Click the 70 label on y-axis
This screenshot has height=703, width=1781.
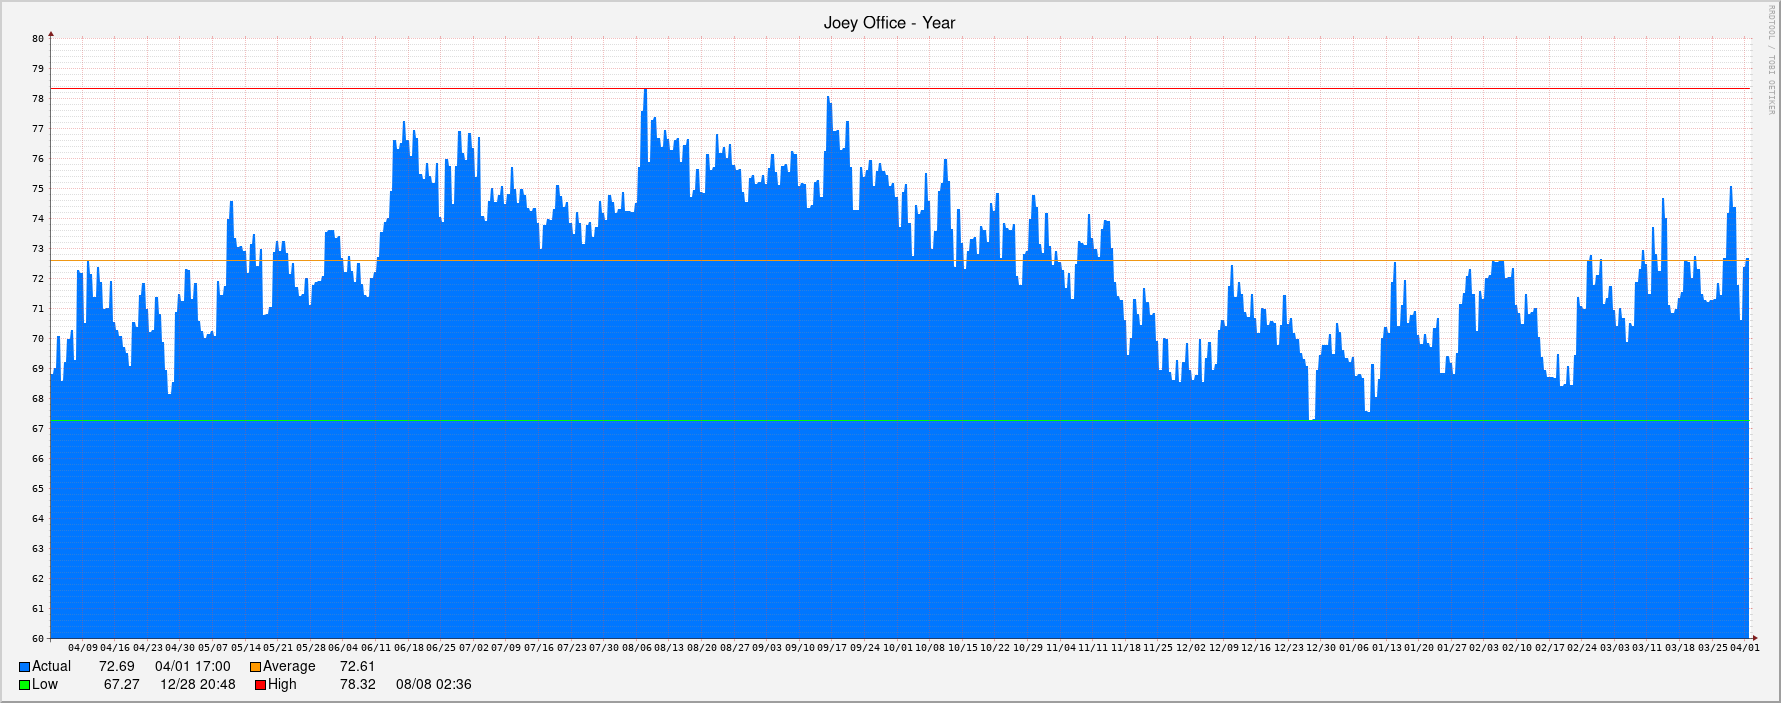[x=38, y=339]
